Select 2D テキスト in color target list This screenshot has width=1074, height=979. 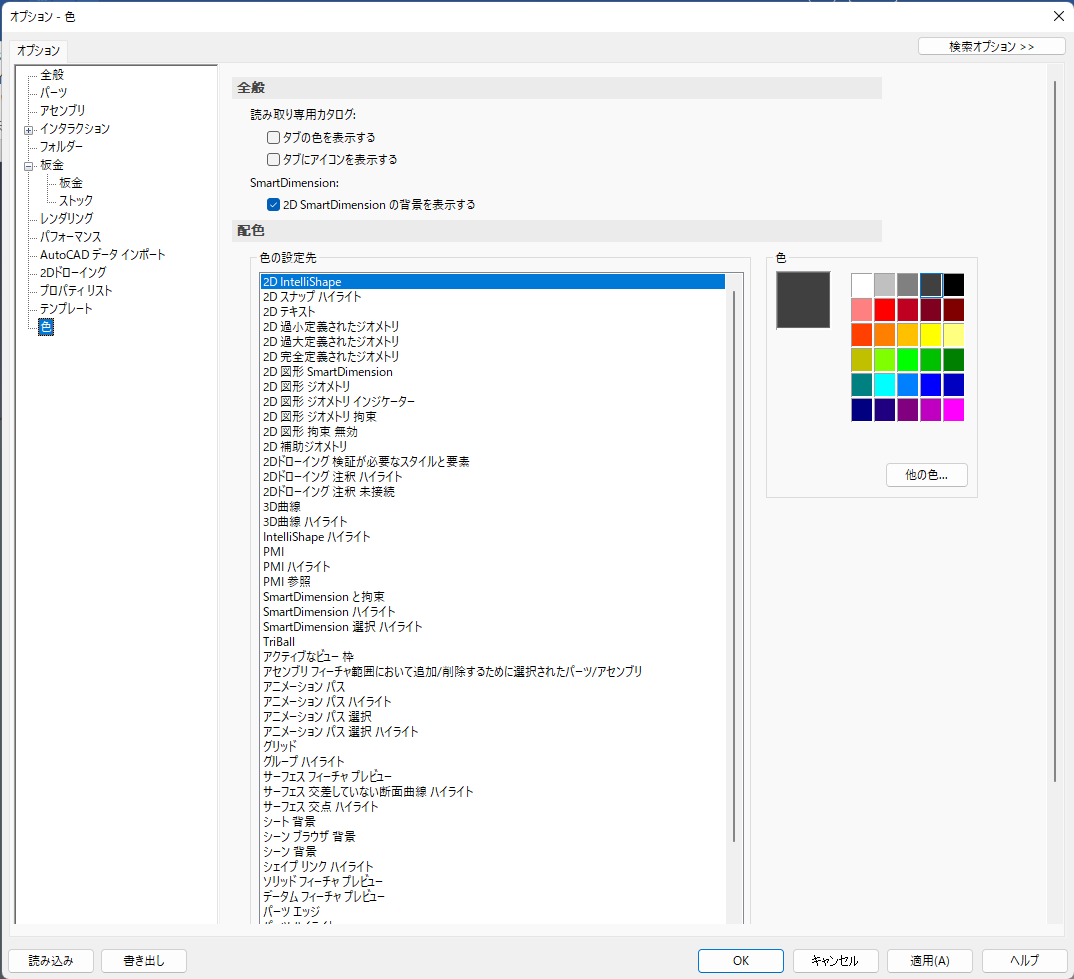[287, 312]
